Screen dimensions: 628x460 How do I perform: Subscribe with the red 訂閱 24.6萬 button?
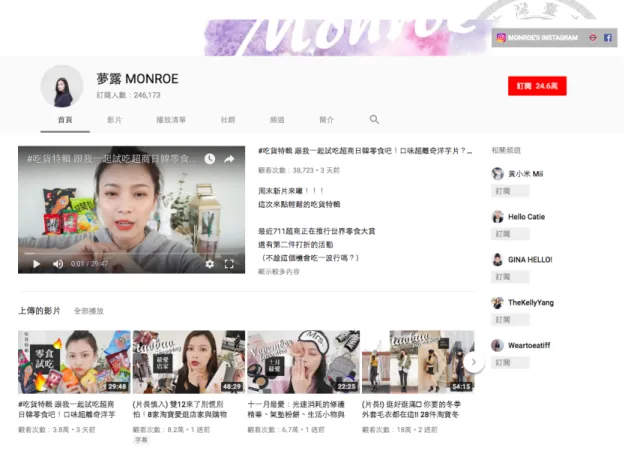pos(537,86)
